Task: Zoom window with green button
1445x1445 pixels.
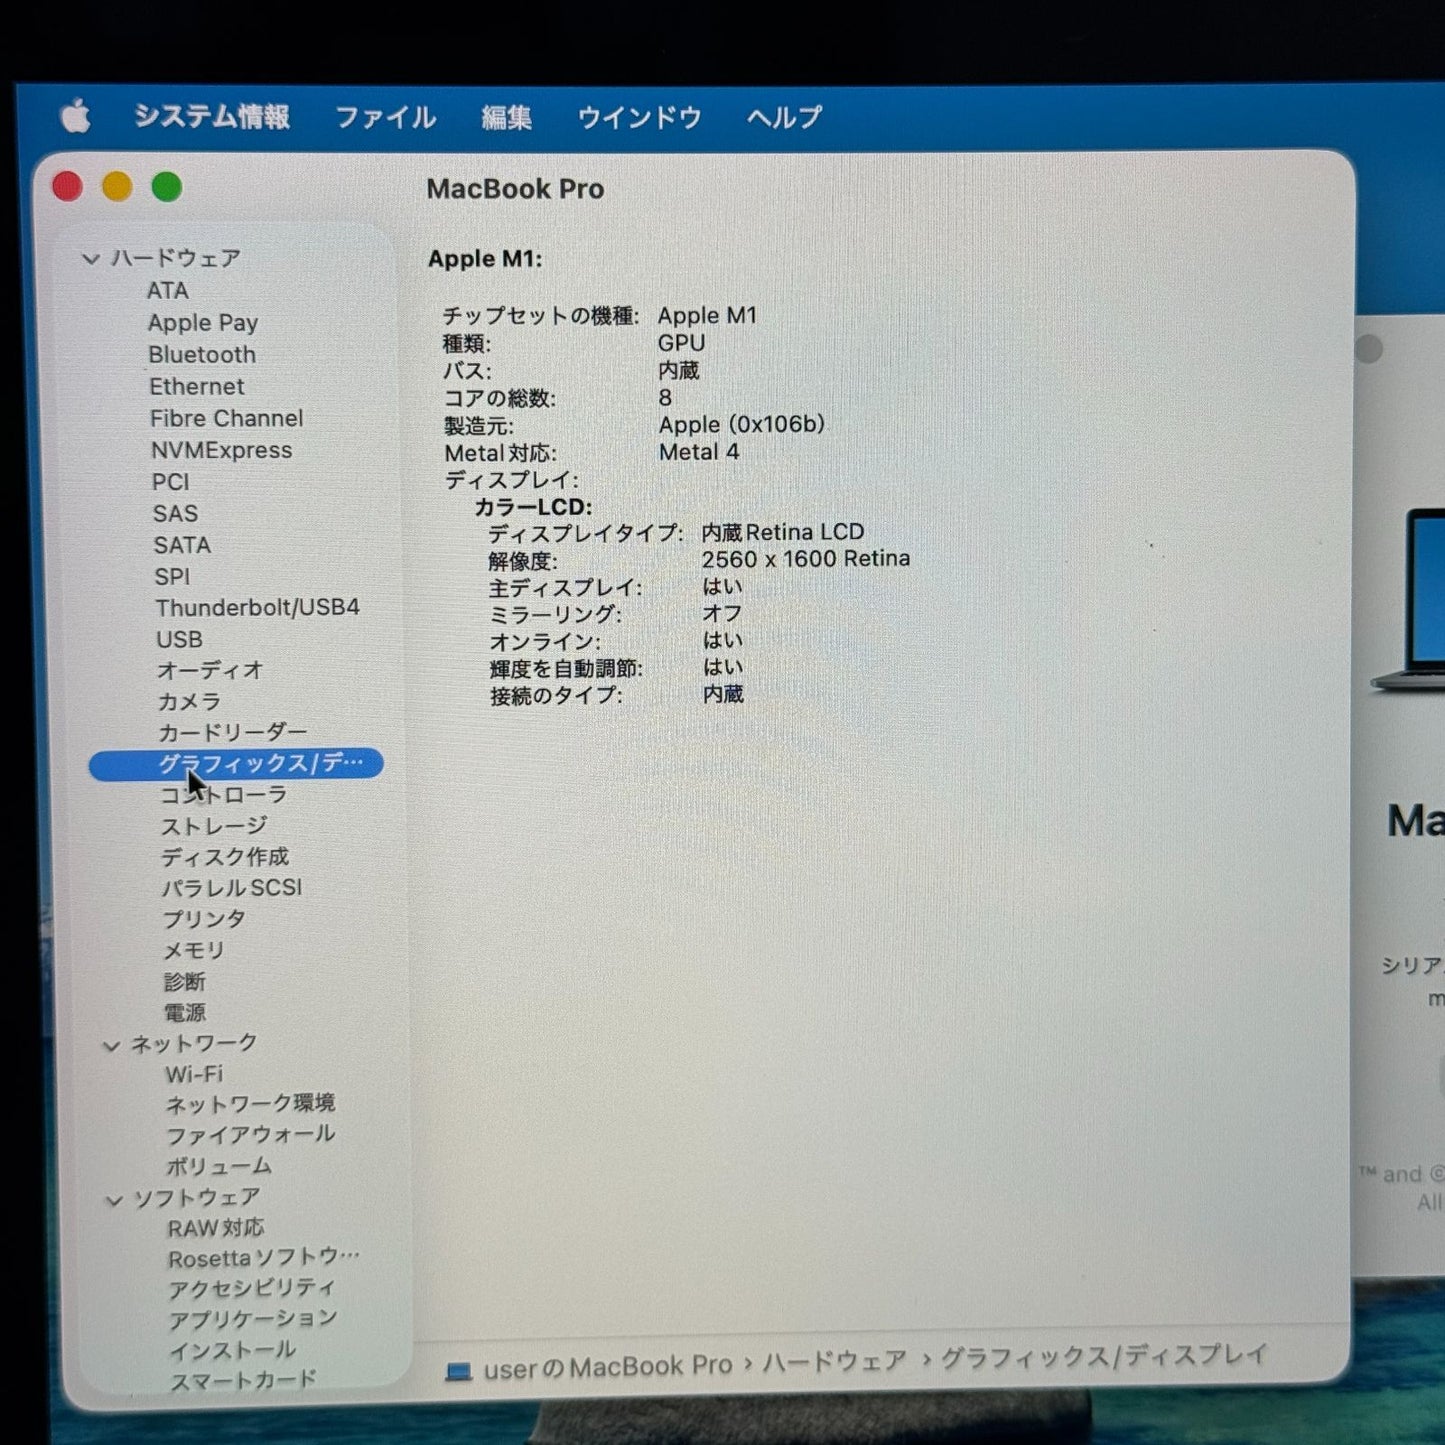Action: click(167, 187)
